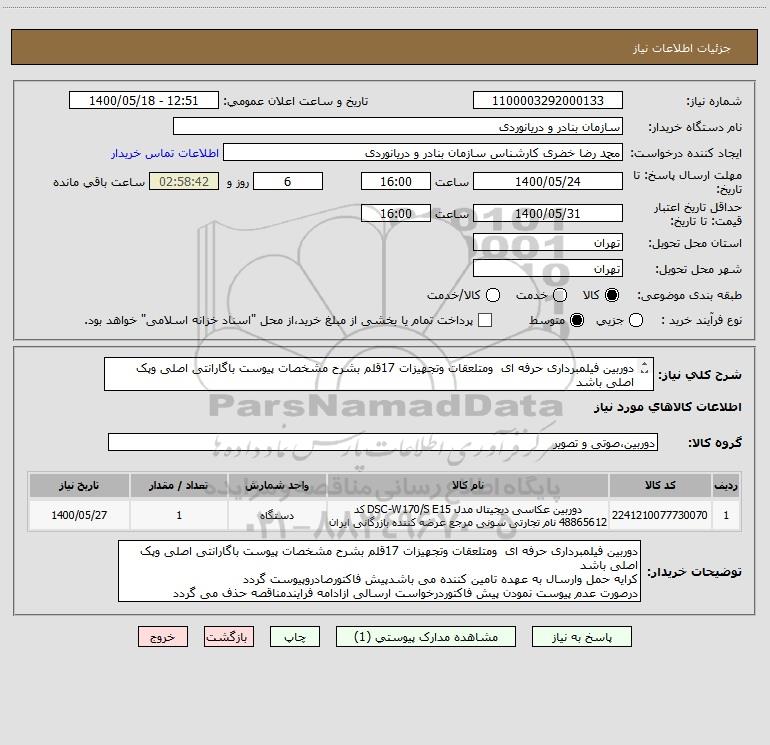770x745 pixels.
Task: Click the نام کالا column header
Action: [468, 485]
